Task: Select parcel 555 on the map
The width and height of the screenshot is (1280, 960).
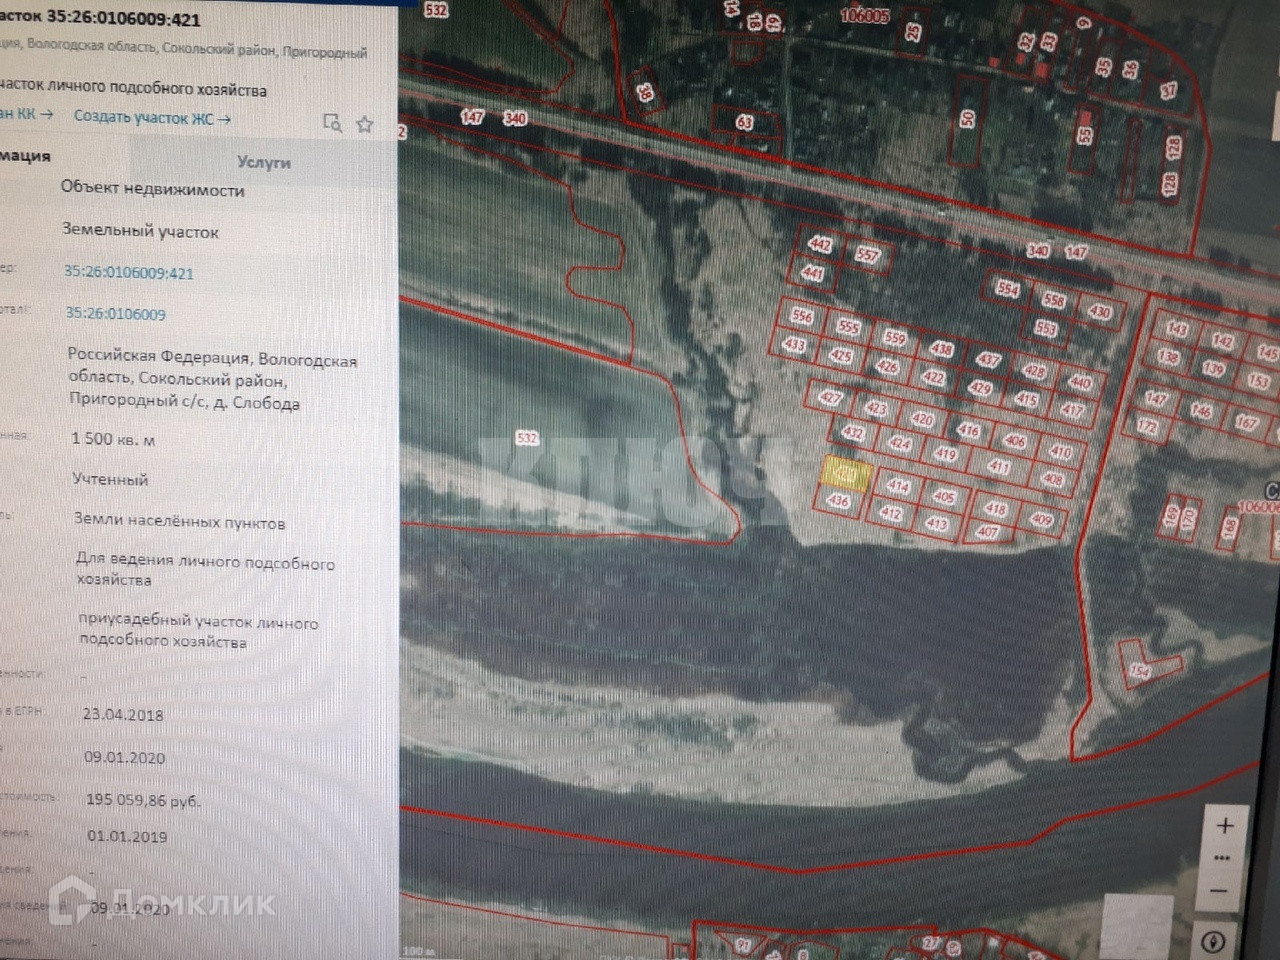Action: point(849,327)
